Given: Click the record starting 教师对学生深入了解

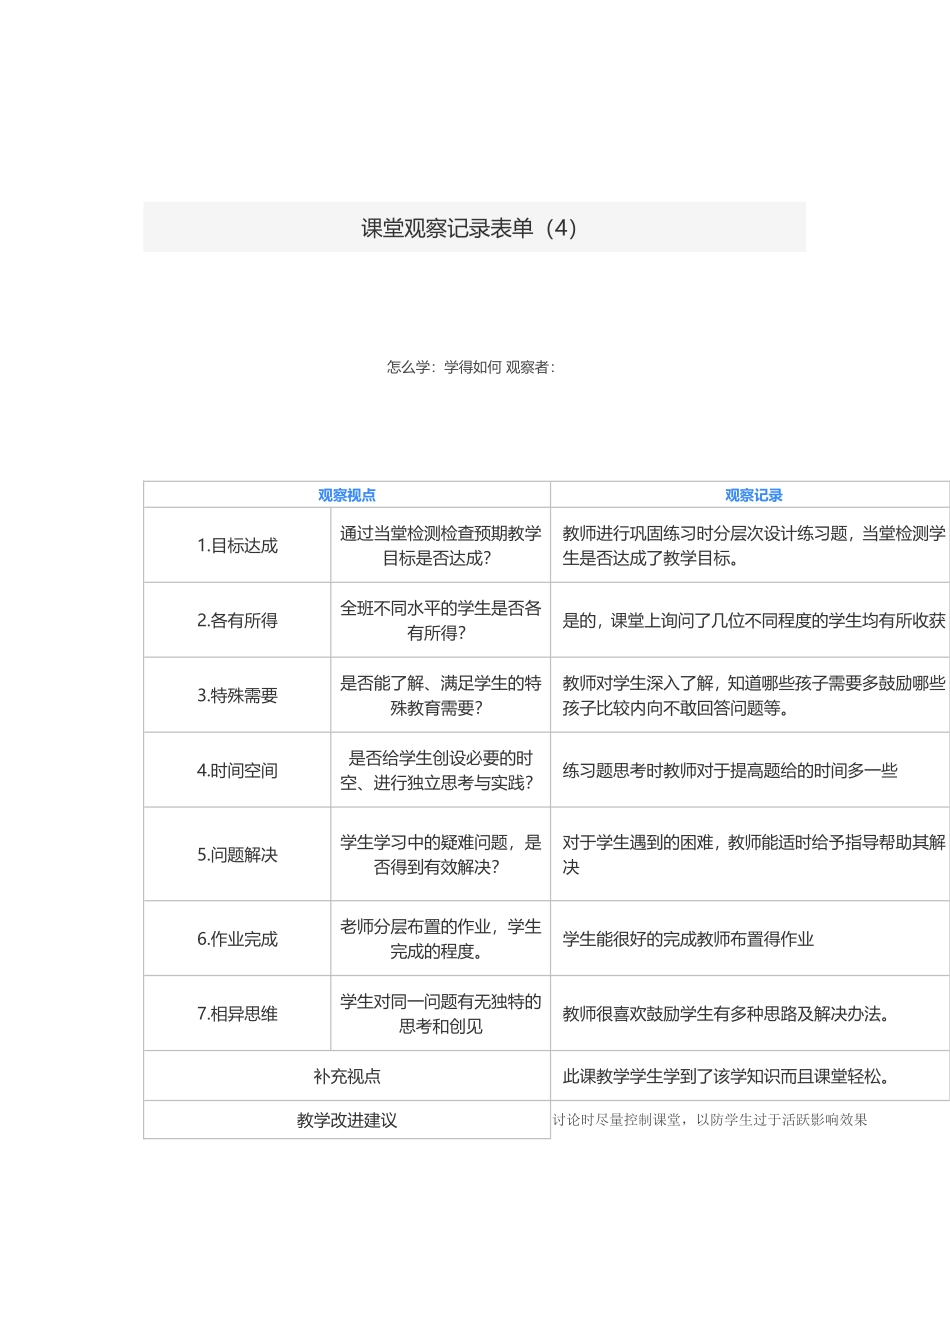Looking at the screenshot, I should [754, 695].
